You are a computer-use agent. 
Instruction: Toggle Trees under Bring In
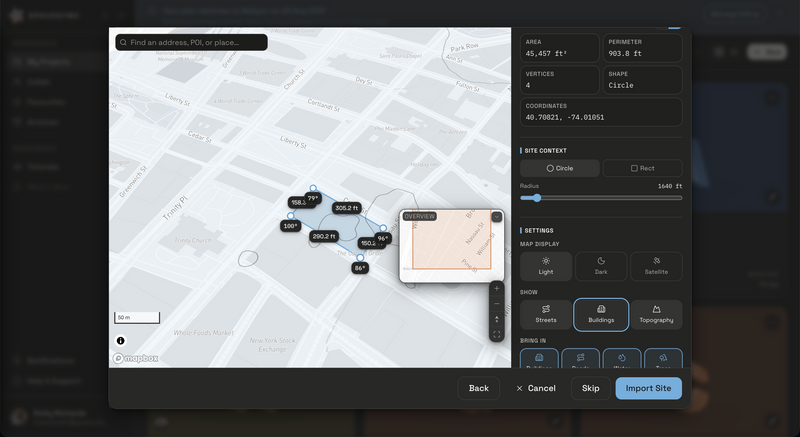pos(663,358)
